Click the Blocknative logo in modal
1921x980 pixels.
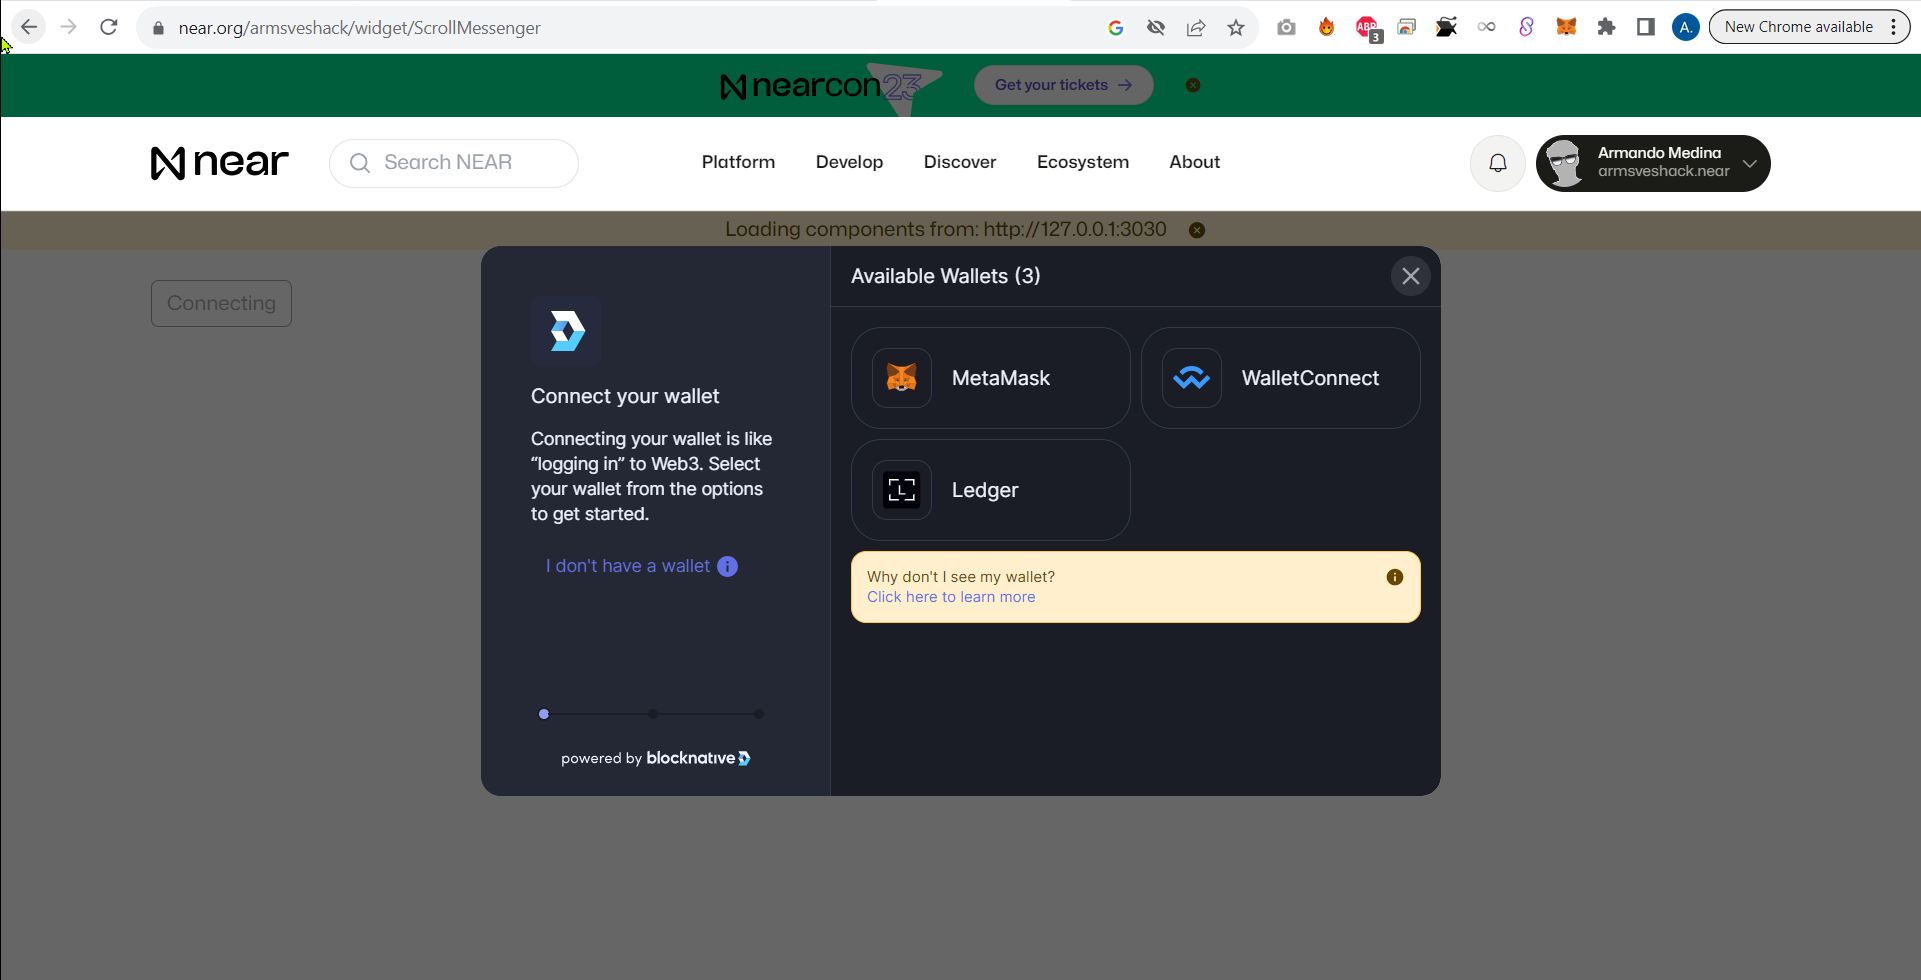pyautogui.click(x=566, y=330)
